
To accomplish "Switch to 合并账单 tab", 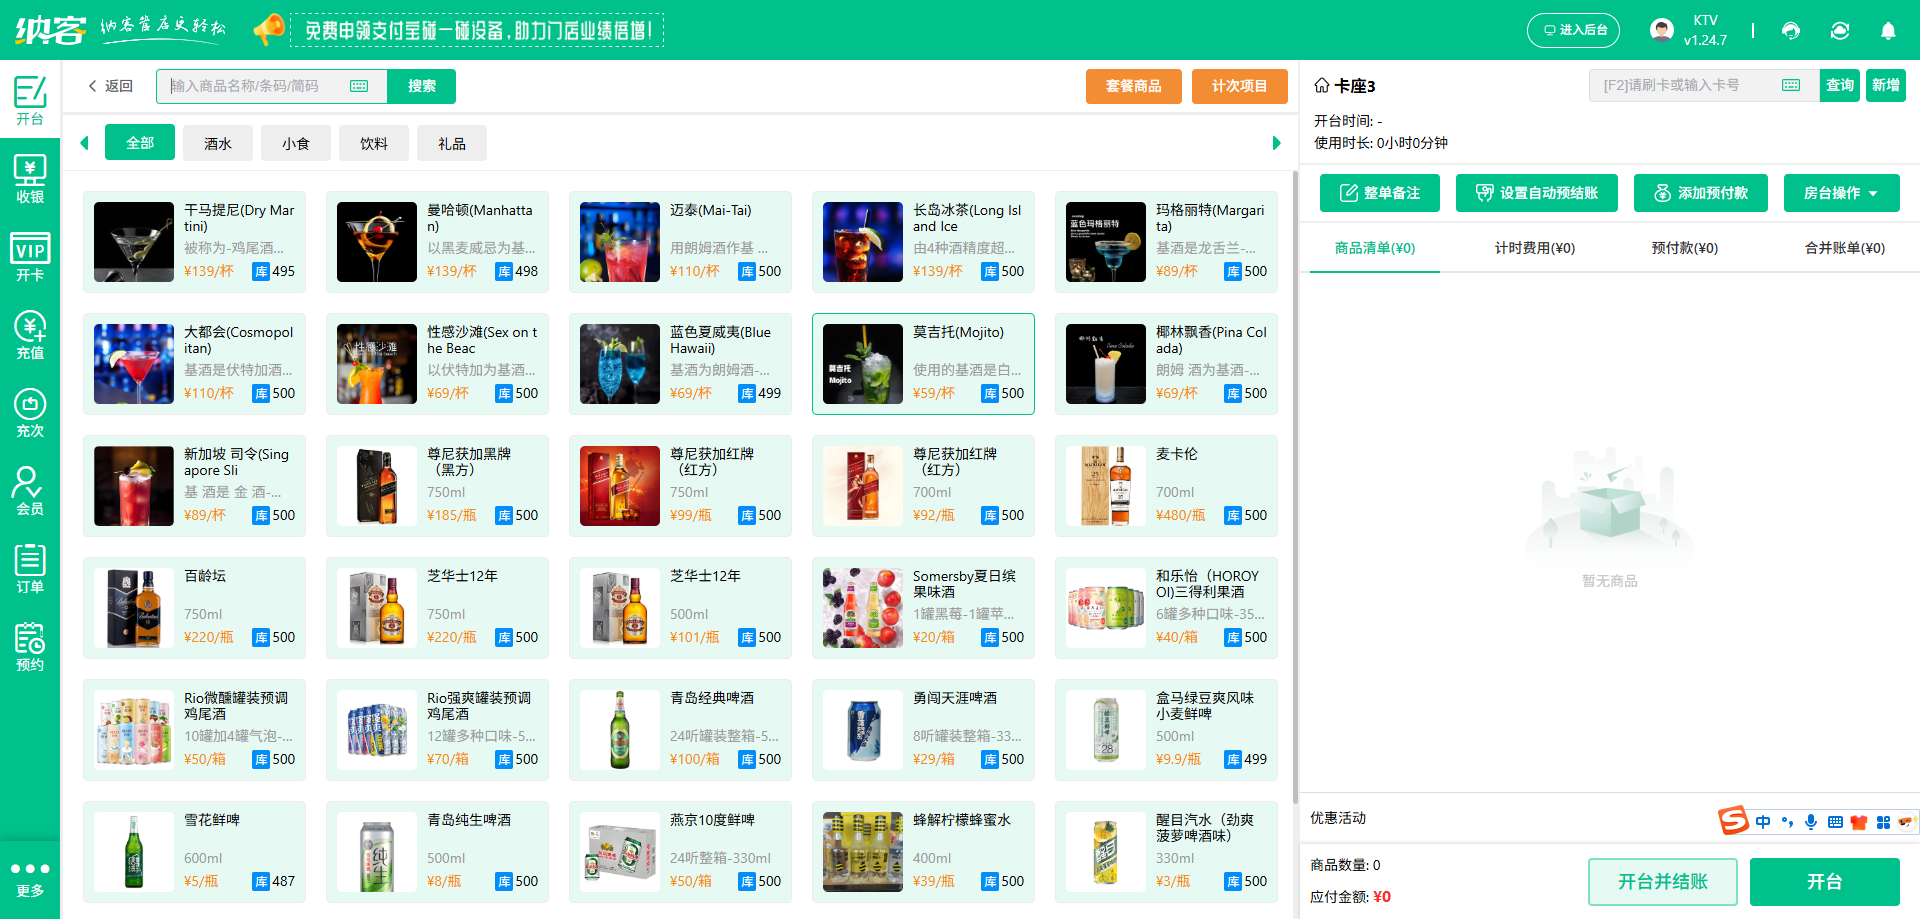I will pos(1845,248).
